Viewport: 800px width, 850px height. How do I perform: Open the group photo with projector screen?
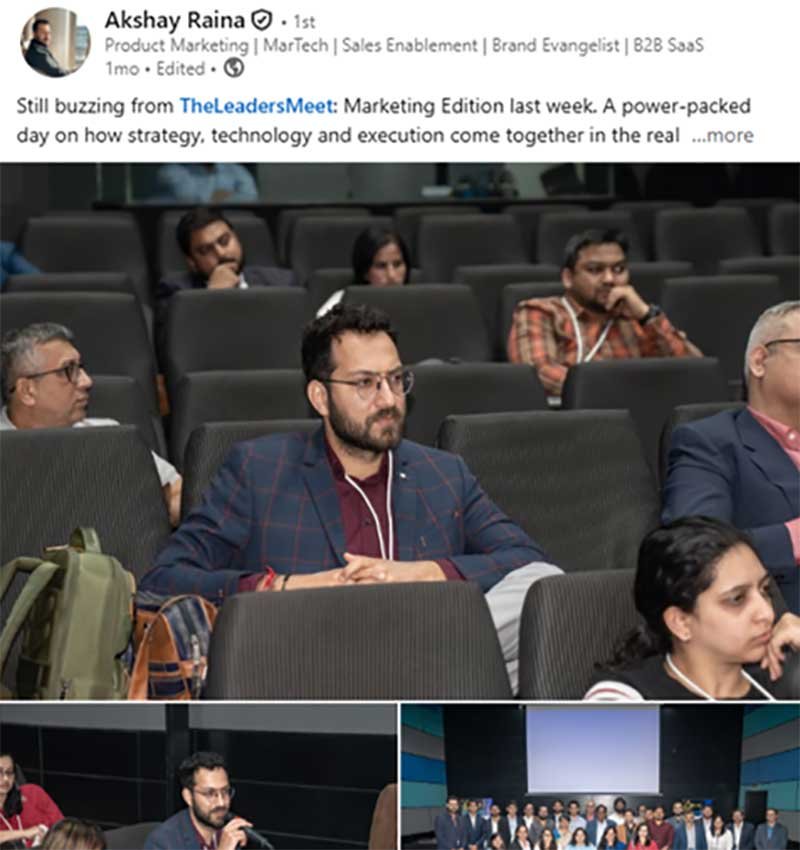pyautogui.click(x=601, y=777)
